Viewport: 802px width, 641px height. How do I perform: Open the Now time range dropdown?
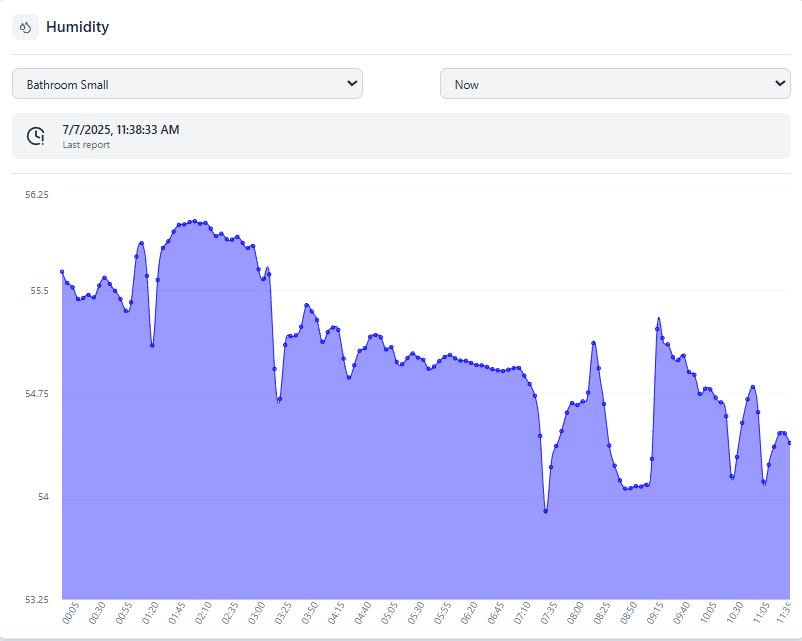(x=615, y=84)
